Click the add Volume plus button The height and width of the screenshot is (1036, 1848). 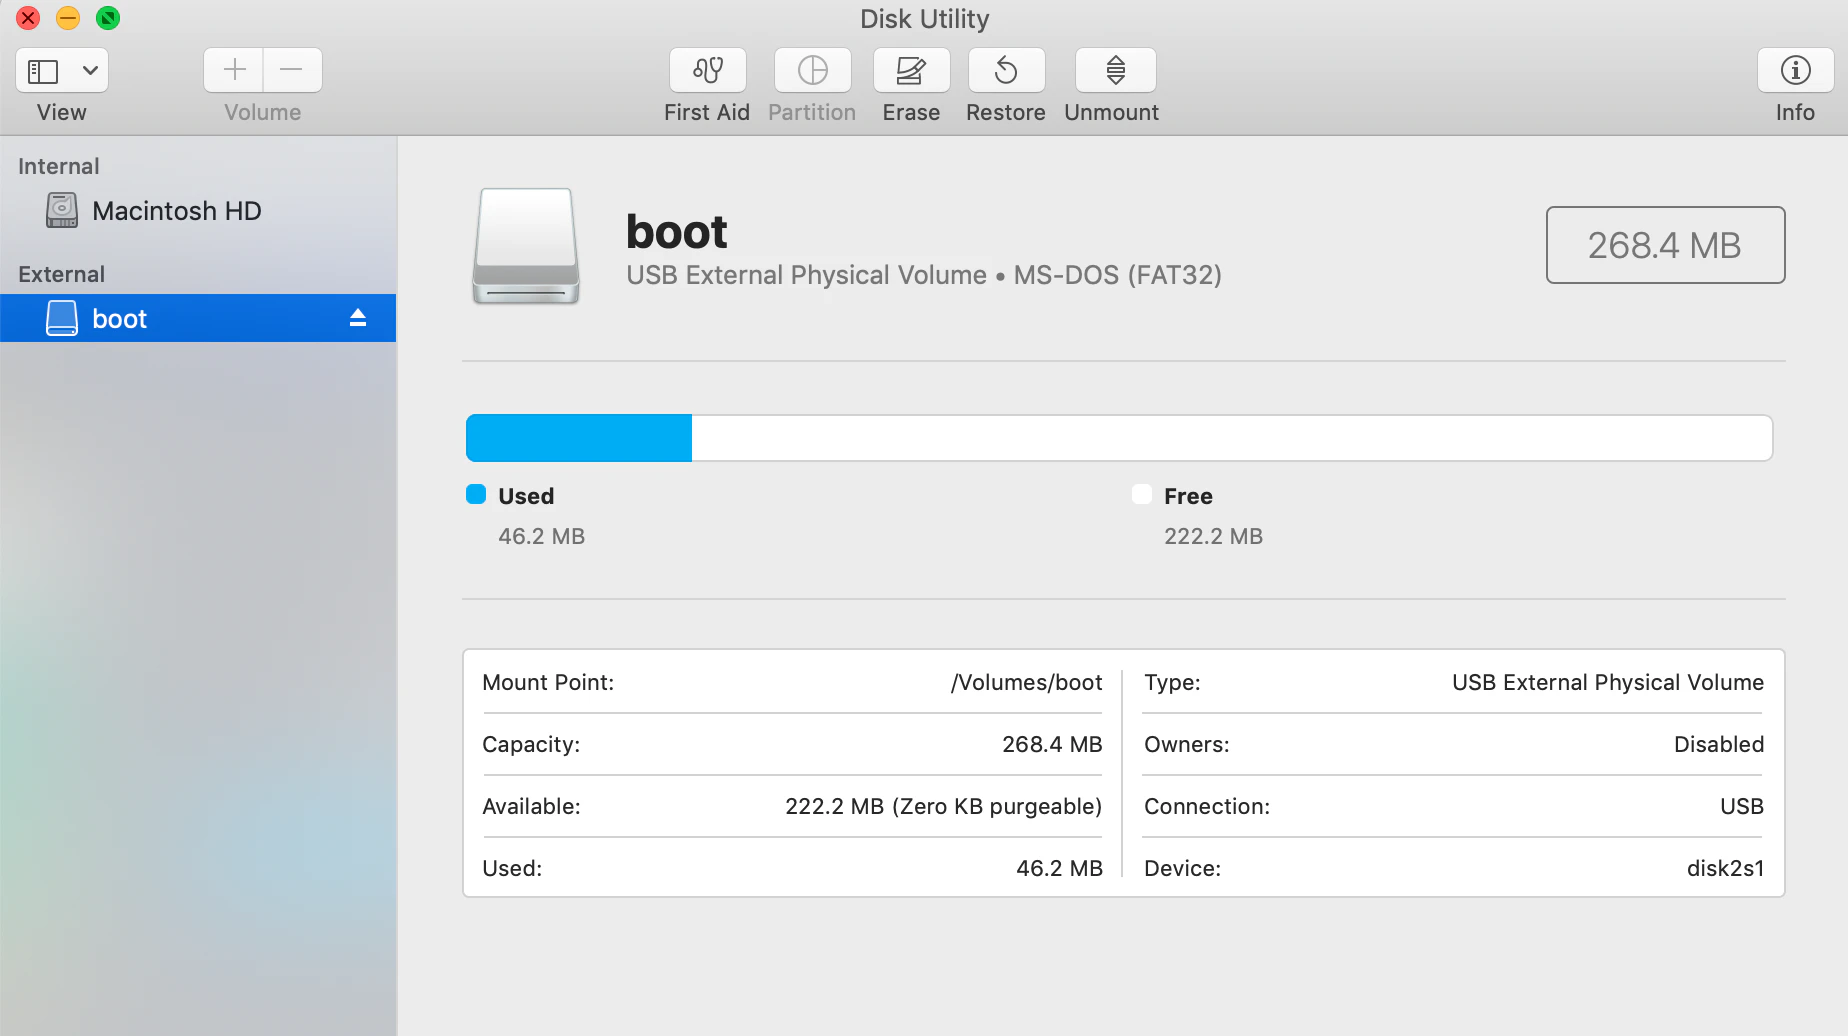click(234, 70)
